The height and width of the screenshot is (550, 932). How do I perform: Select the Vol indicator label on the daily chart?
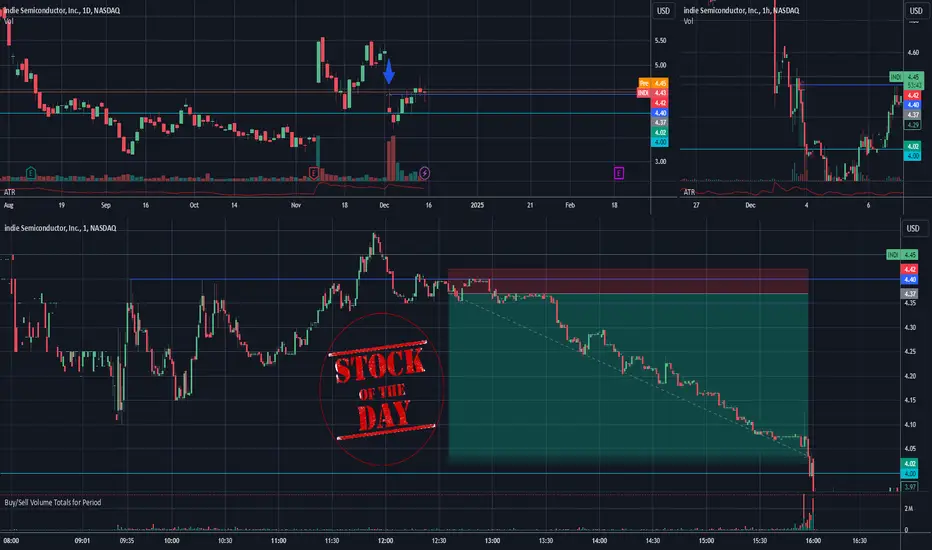(x=8, y=21)
